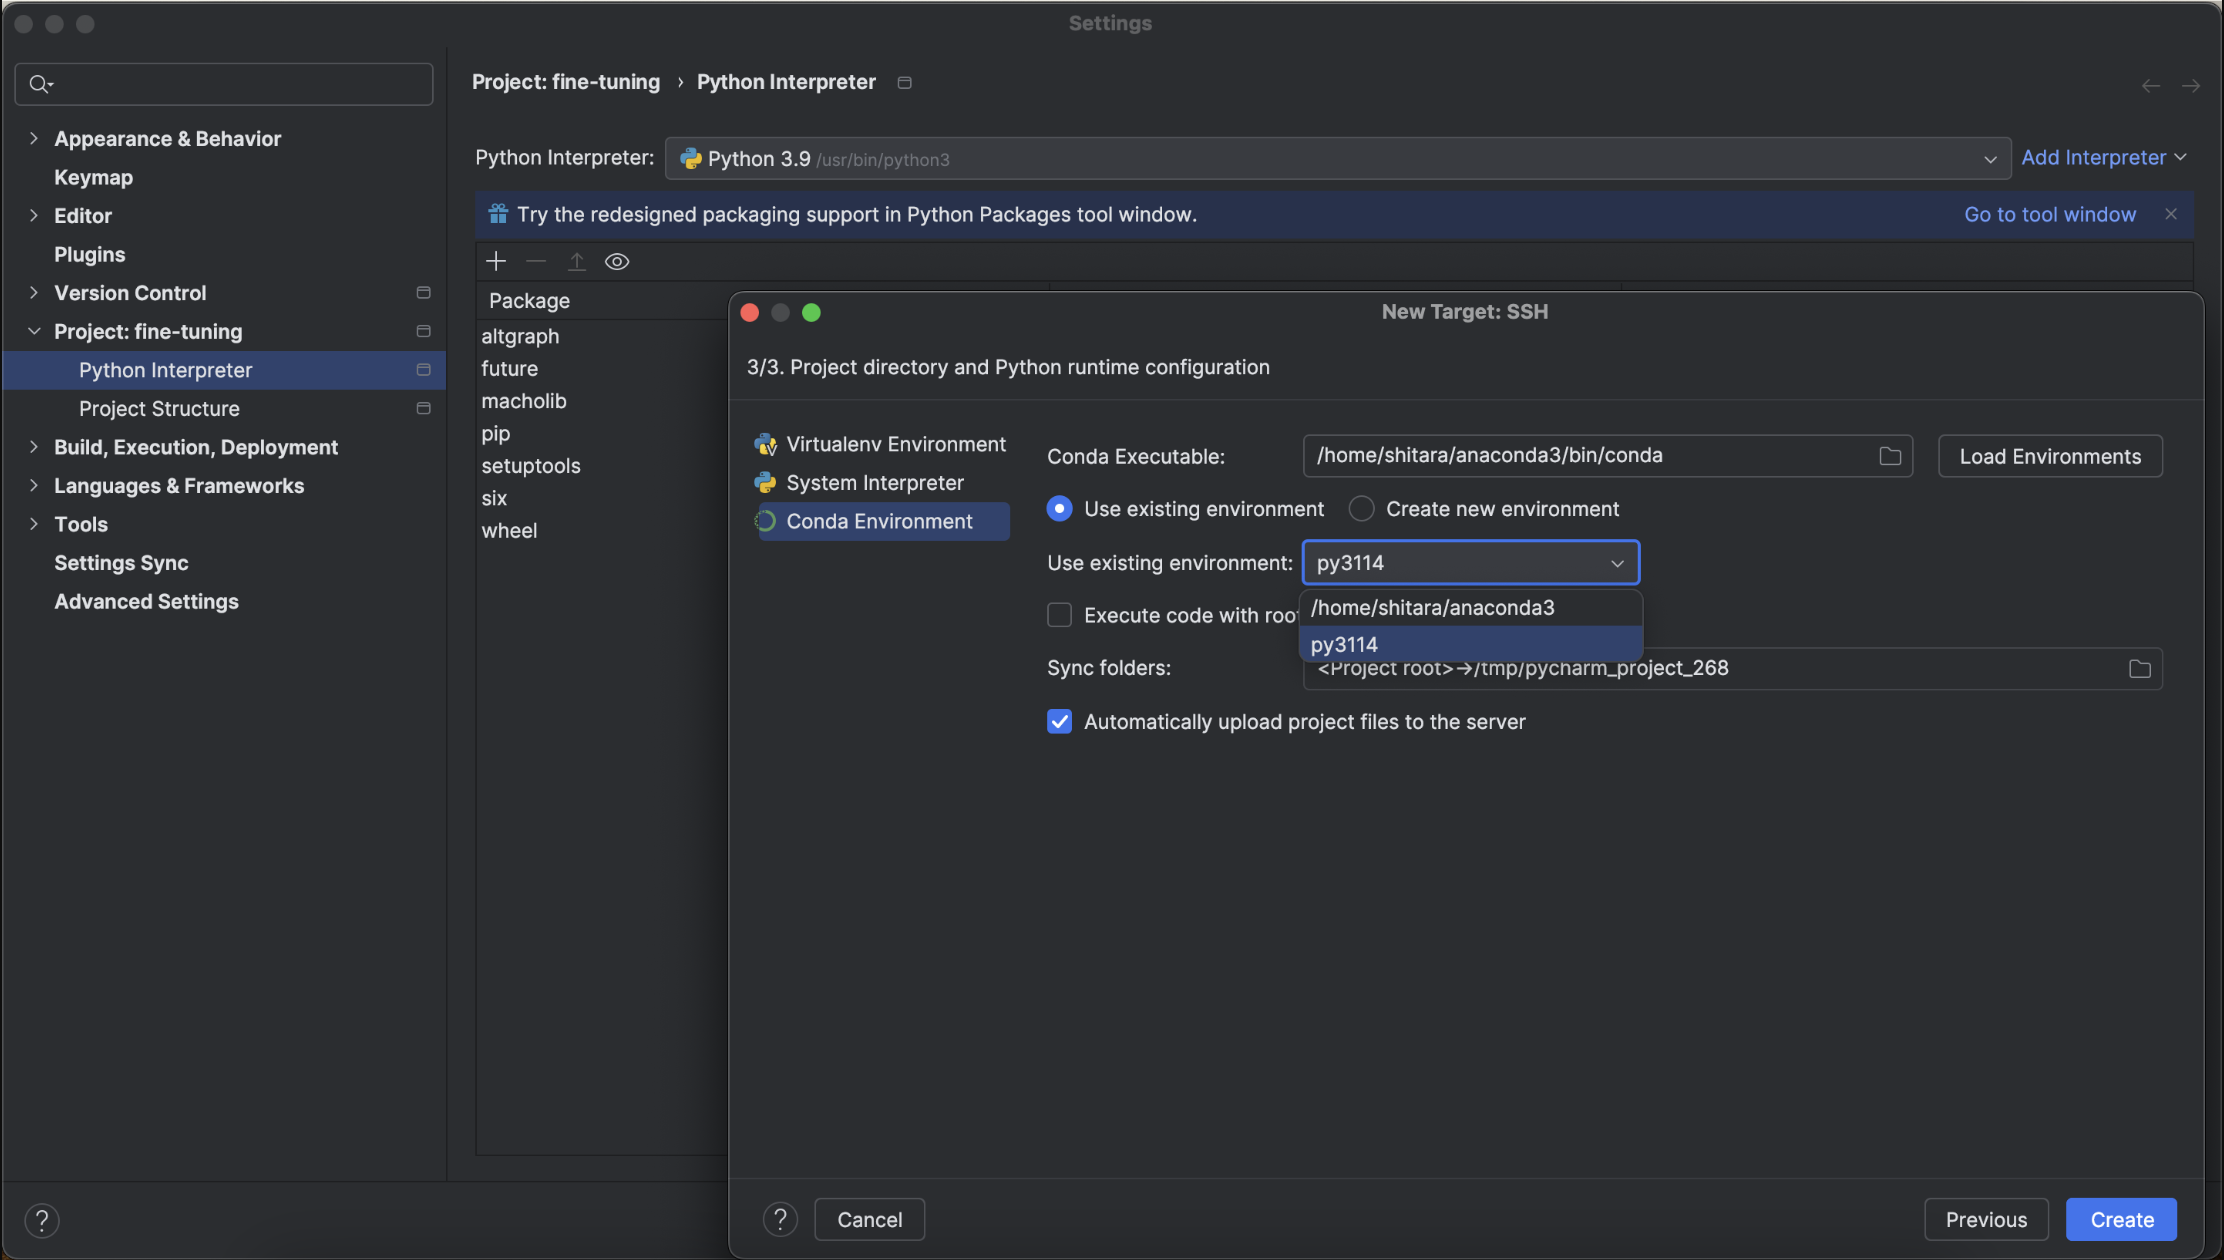Image resolution: width=2224 pixels, height=1260 pixels.
Task: Select the Create new environment radio button
Action: click(x=1361, y=509)
